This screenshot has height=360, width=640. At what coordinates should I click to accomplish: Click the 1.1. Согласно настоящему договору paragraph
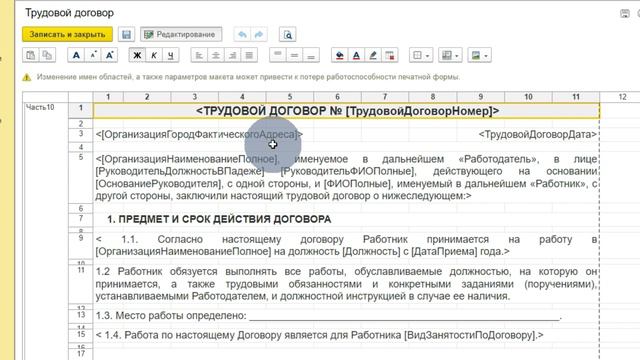coord(346,245)
